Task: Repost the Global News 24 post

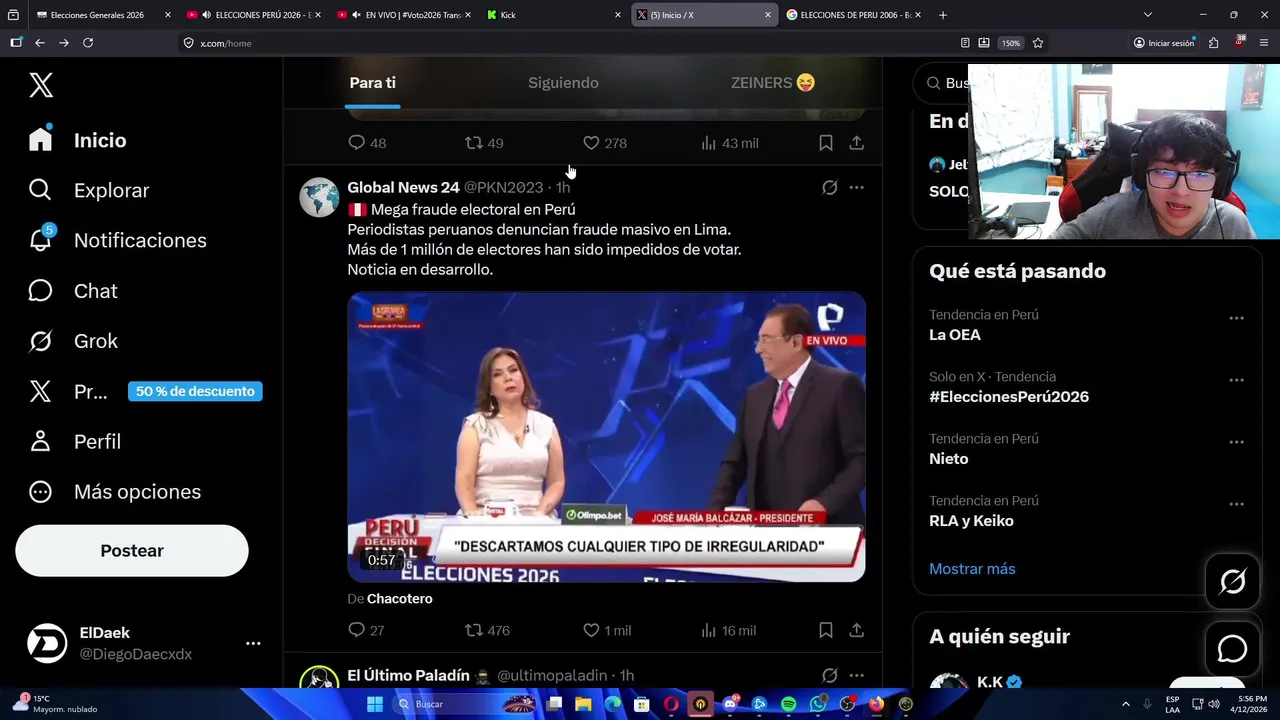Action: coord(474,630)
